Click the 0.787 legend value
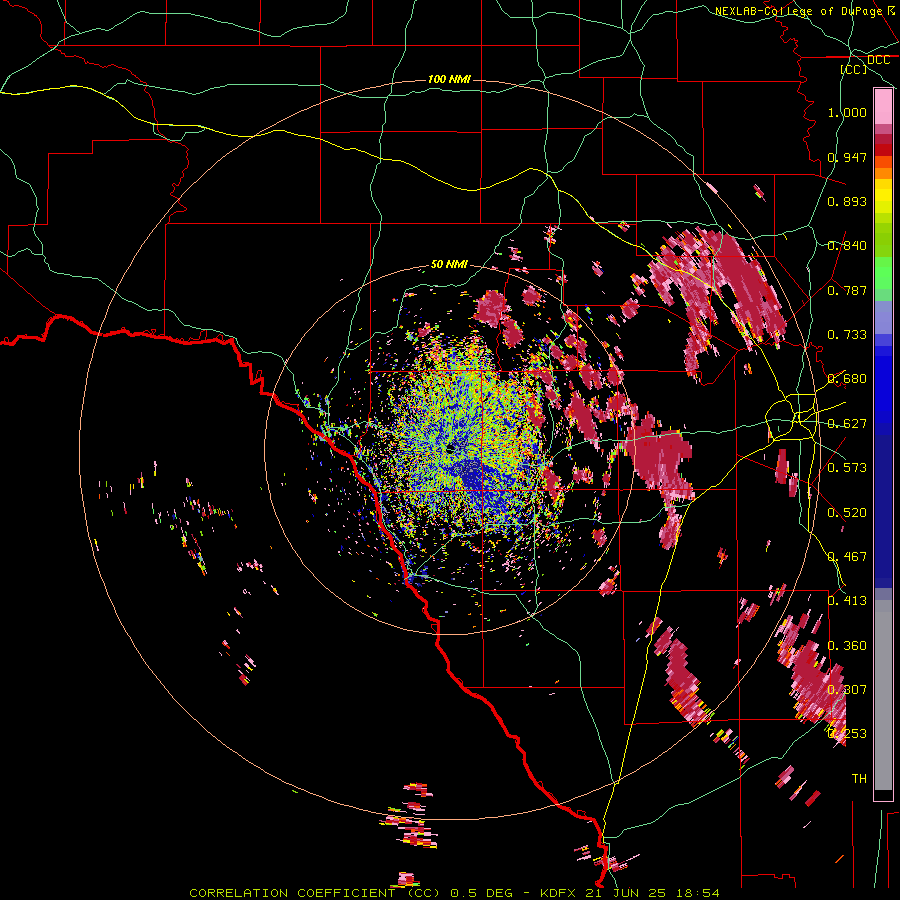Screen dimensions: 900x900 pos(847,290)
